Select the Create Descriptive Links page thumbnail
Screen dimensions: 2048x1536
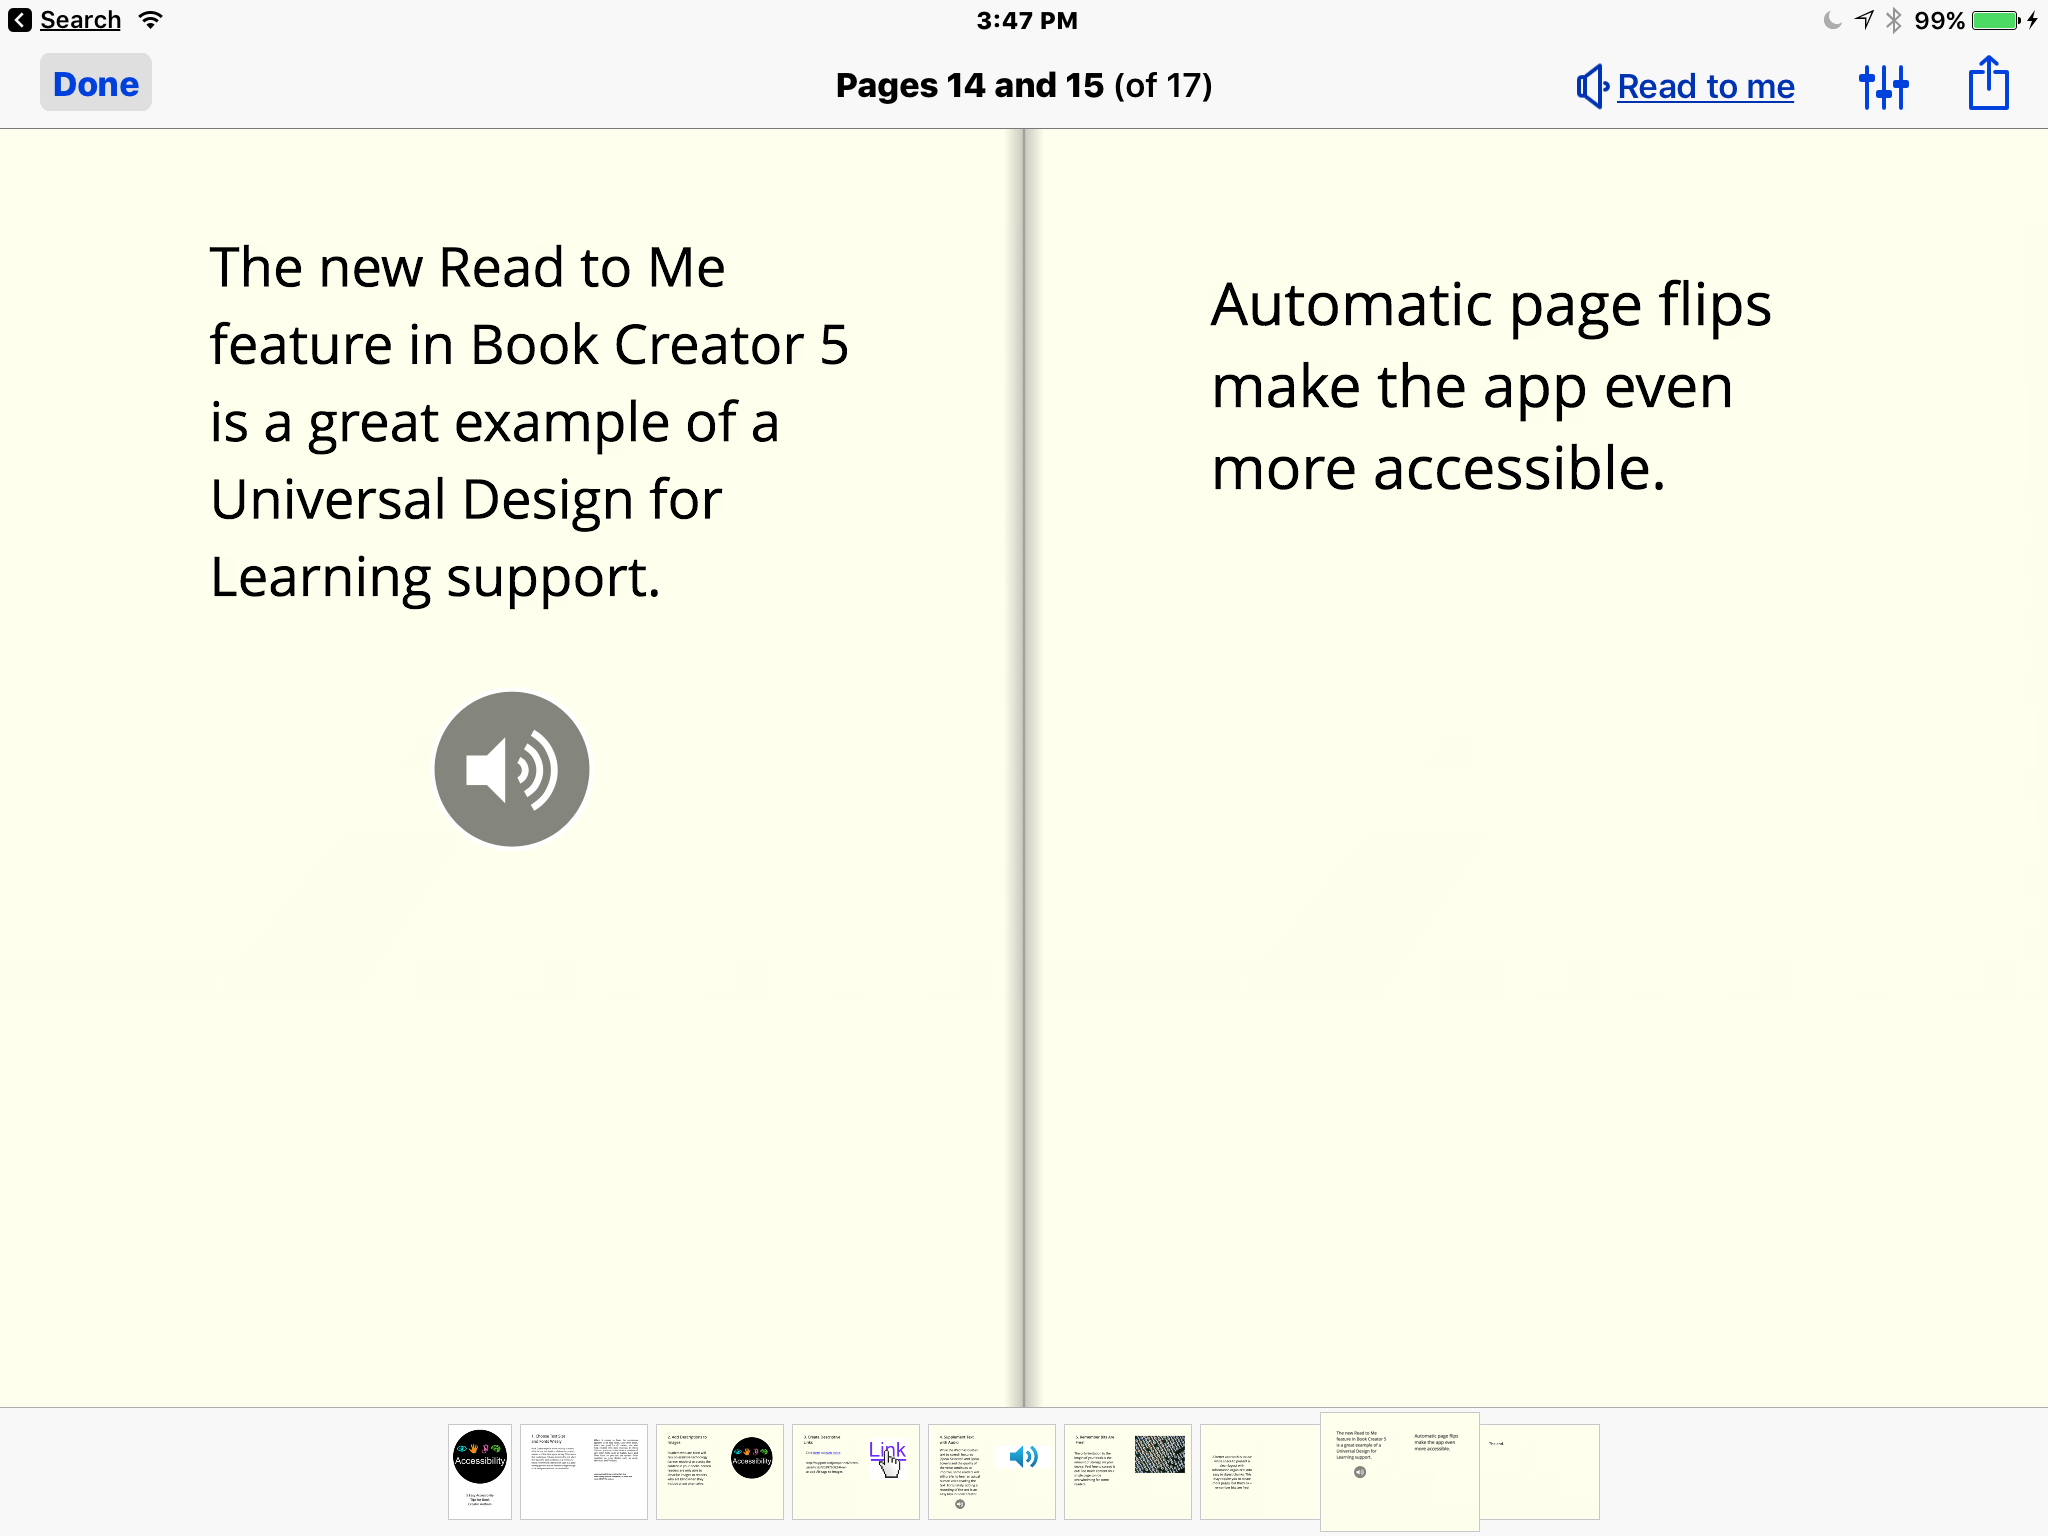(x=856, y=1471)
